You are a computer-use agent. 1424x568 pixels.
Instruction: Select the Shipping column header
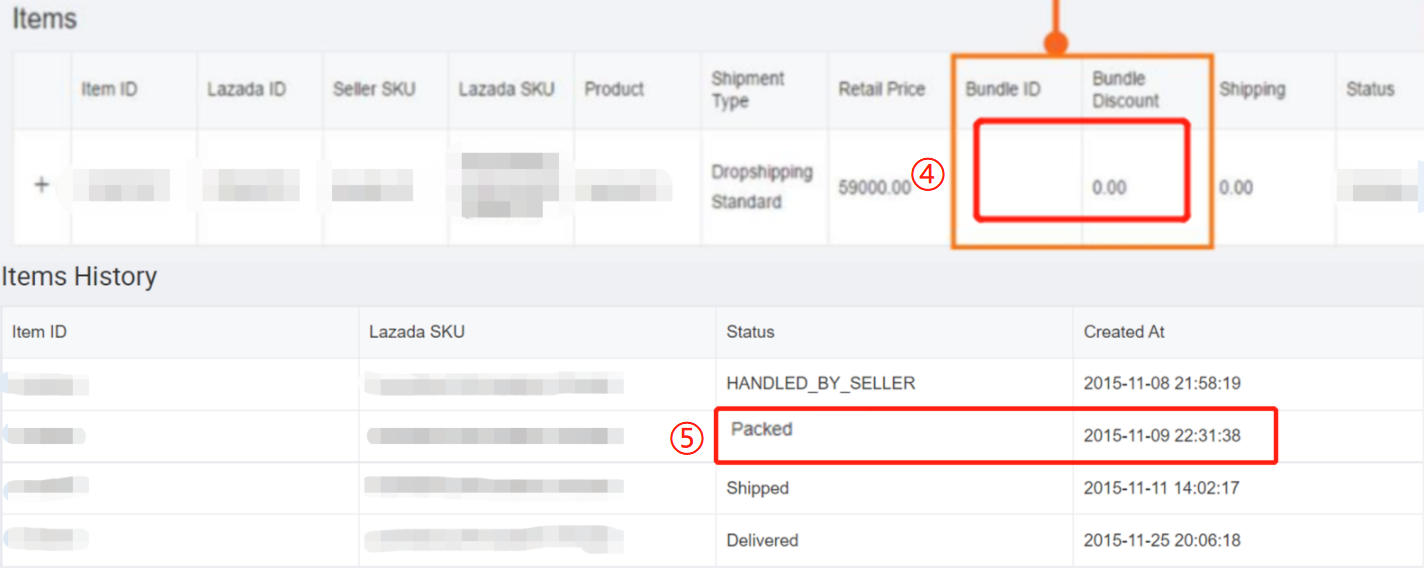(x=1252, y=89)
